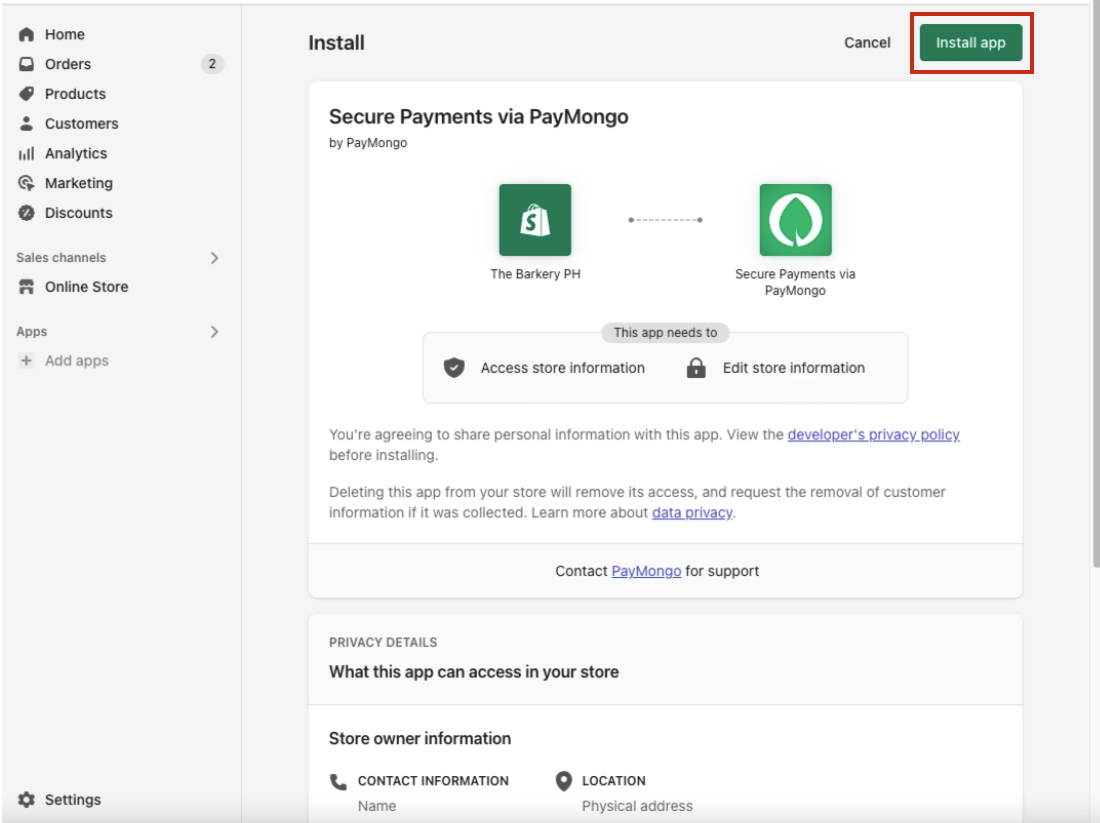Click the 'Name' text under Contact Information
The width and height of the screenshot is (1100, 823).
click(x=377, y=806)
